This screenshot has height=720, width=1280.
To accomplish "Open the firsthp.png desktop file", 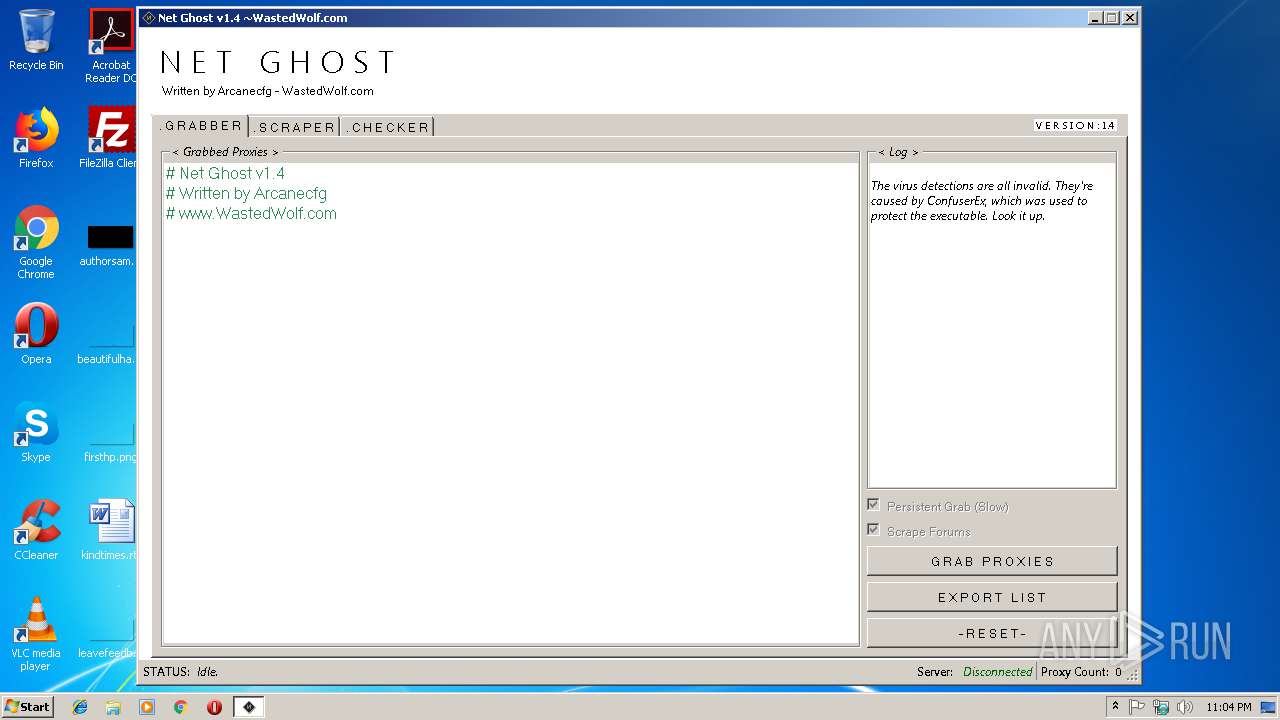I will click(110, 442).
